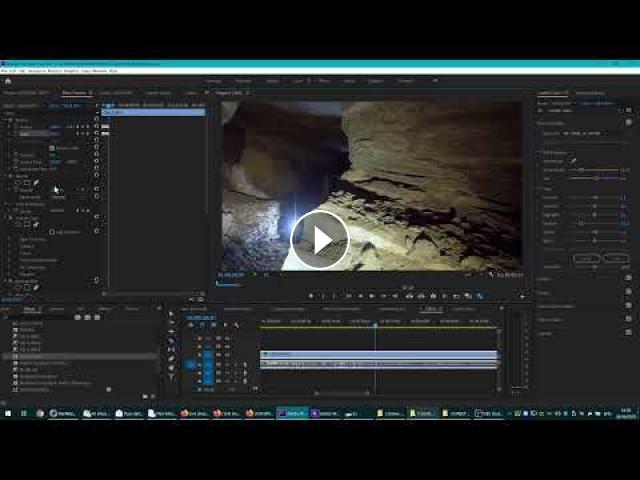The image size is (640, 480).
Task: Click the Lift button in Program monitor
Action: coord(409,296)
